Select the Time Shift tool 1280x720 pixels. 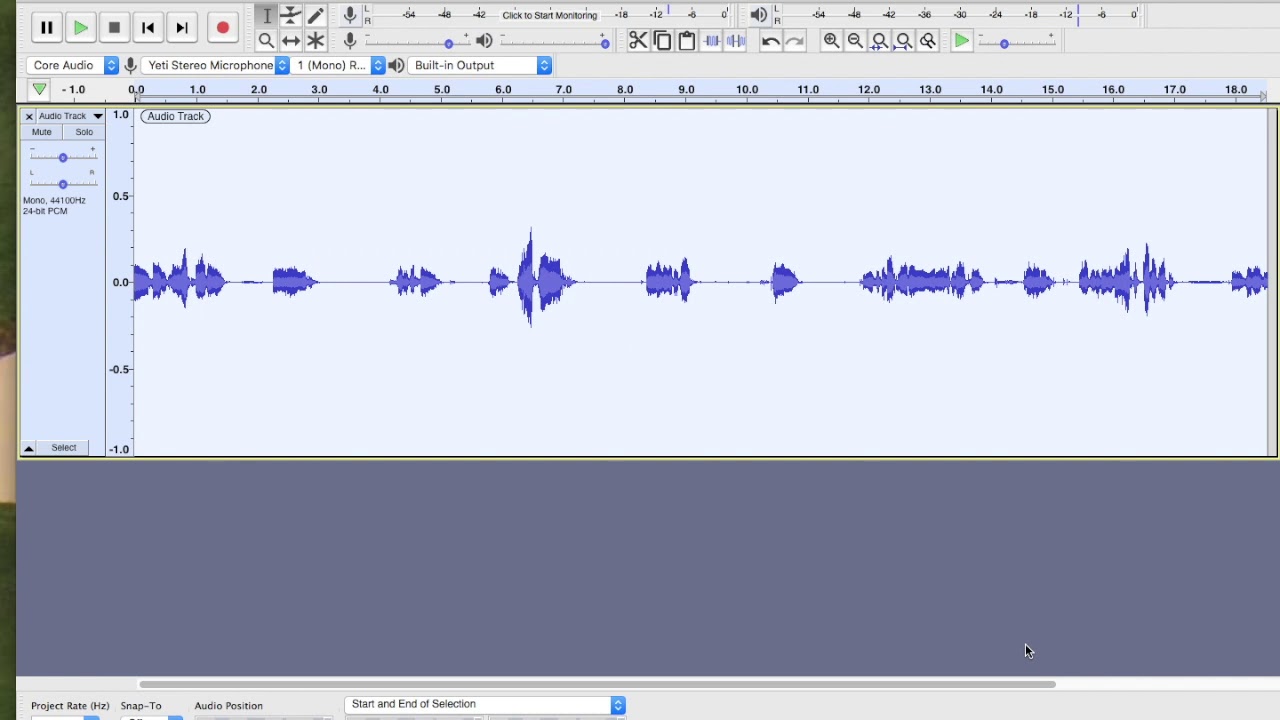point(291,41)
